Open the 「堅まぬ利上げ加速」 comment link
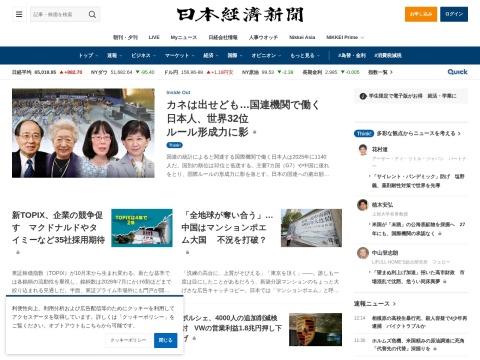 418,277
